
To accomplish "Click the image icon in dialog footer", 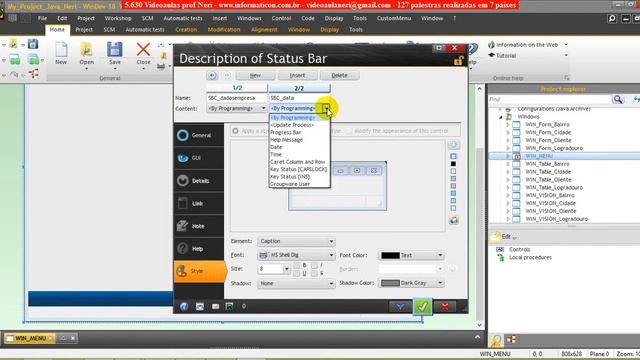I will tap(200, 306).
